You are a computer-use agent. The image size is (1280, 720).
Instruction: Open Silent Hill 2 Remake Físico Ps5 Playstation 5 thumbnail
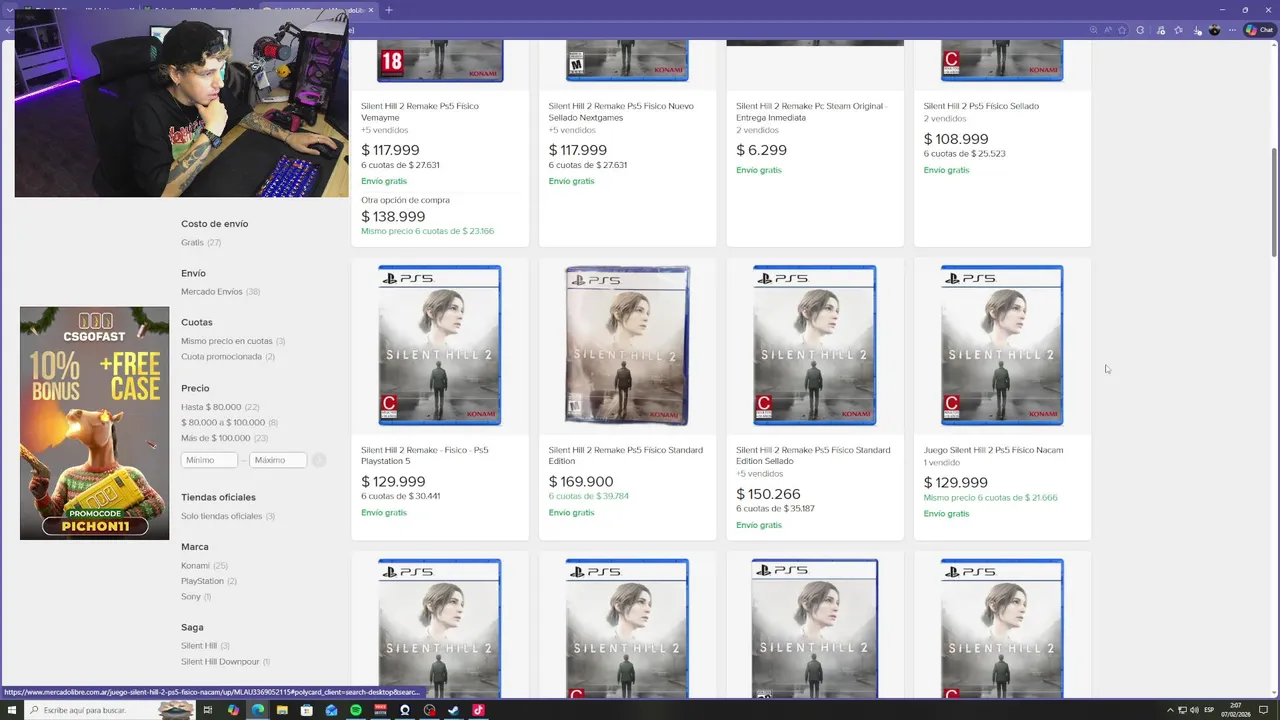point(440,346)
